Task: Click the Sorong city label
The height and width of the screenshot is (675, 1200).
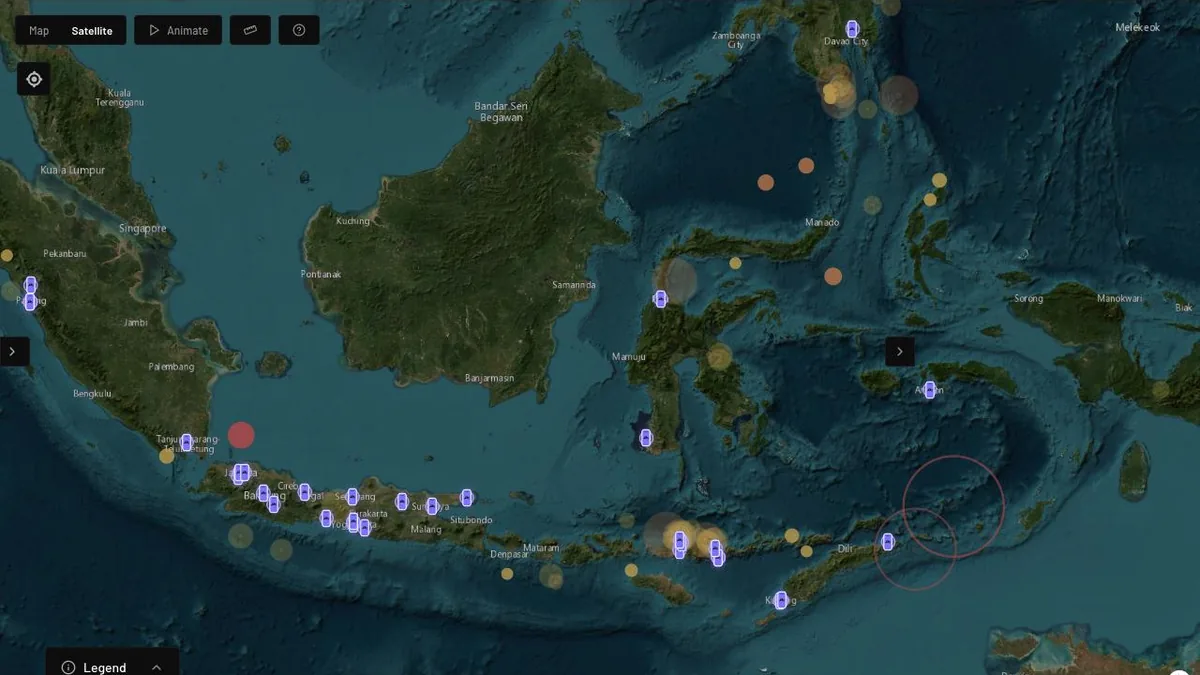Action: point(1028,299)
